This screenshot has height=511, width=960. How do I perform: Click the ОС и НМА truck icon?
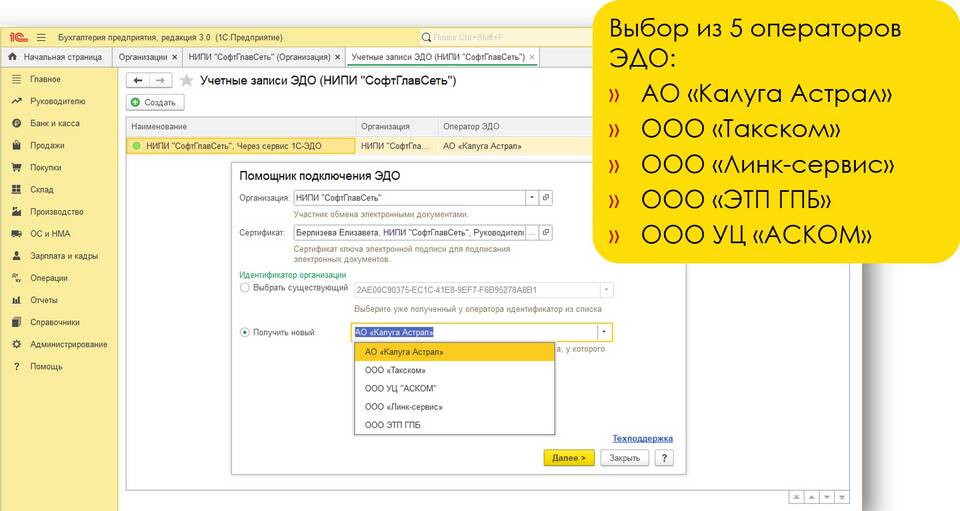17,234
